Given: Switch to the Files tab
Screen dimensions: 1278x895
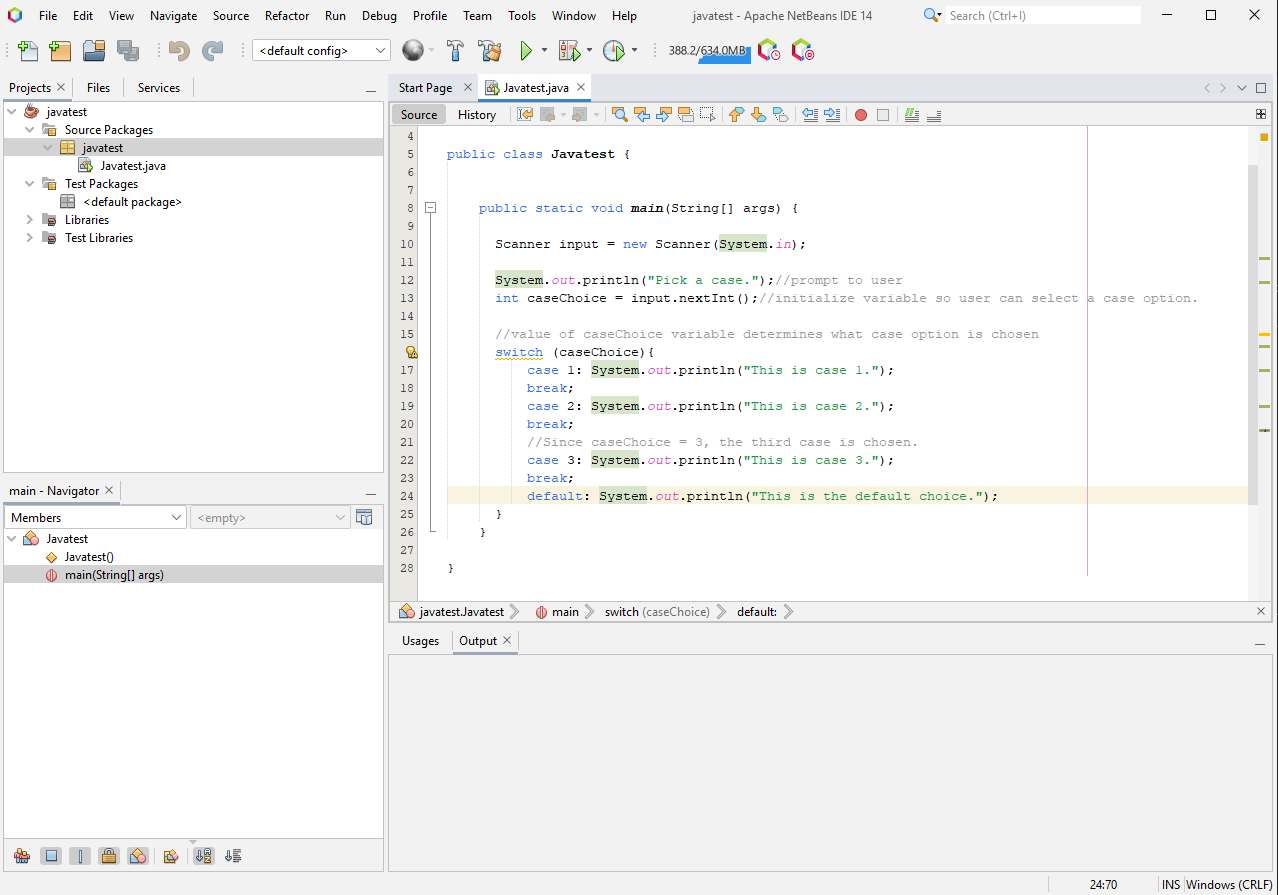Looking at the screenshot, I should 98,88.
